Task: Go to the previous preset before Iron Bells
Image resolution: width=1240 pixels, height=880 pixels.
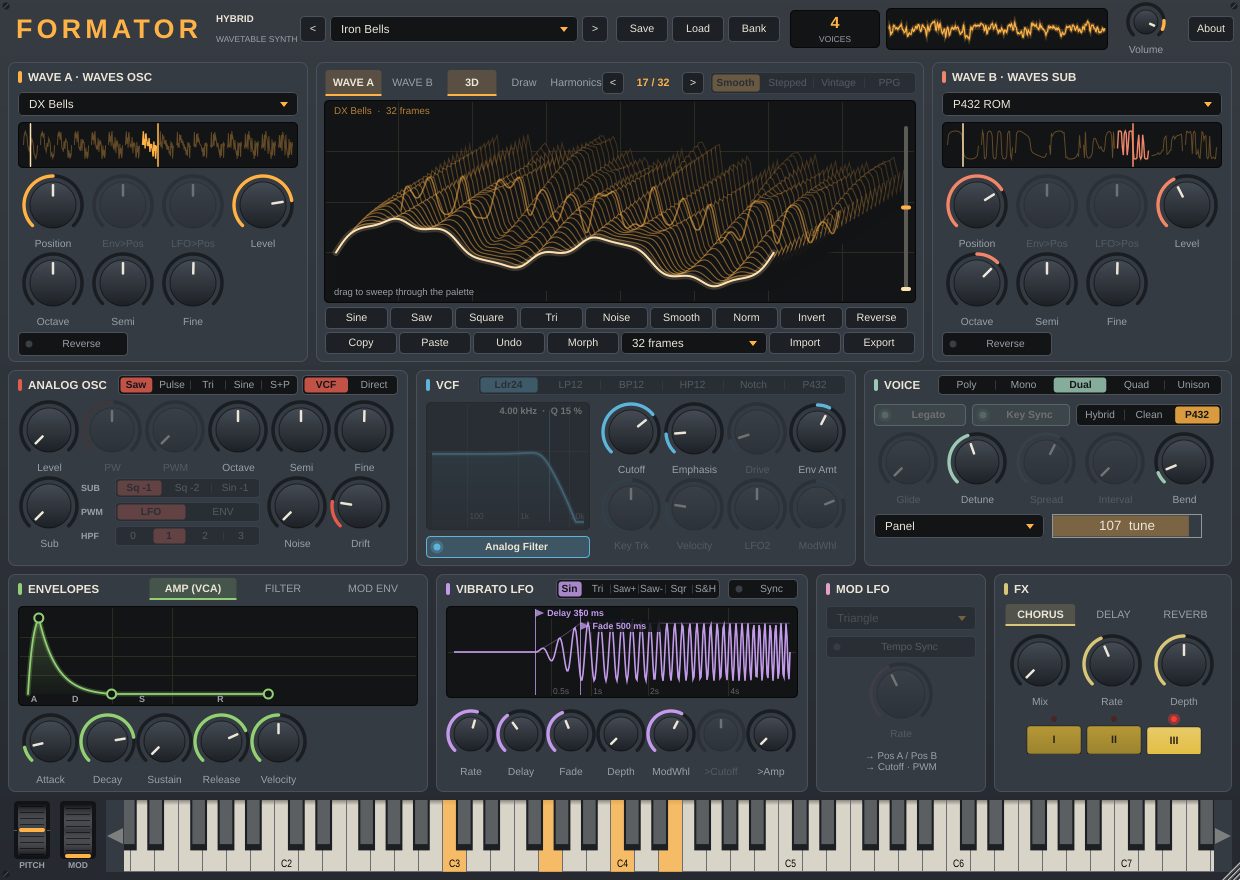Action: coord(312,29)
